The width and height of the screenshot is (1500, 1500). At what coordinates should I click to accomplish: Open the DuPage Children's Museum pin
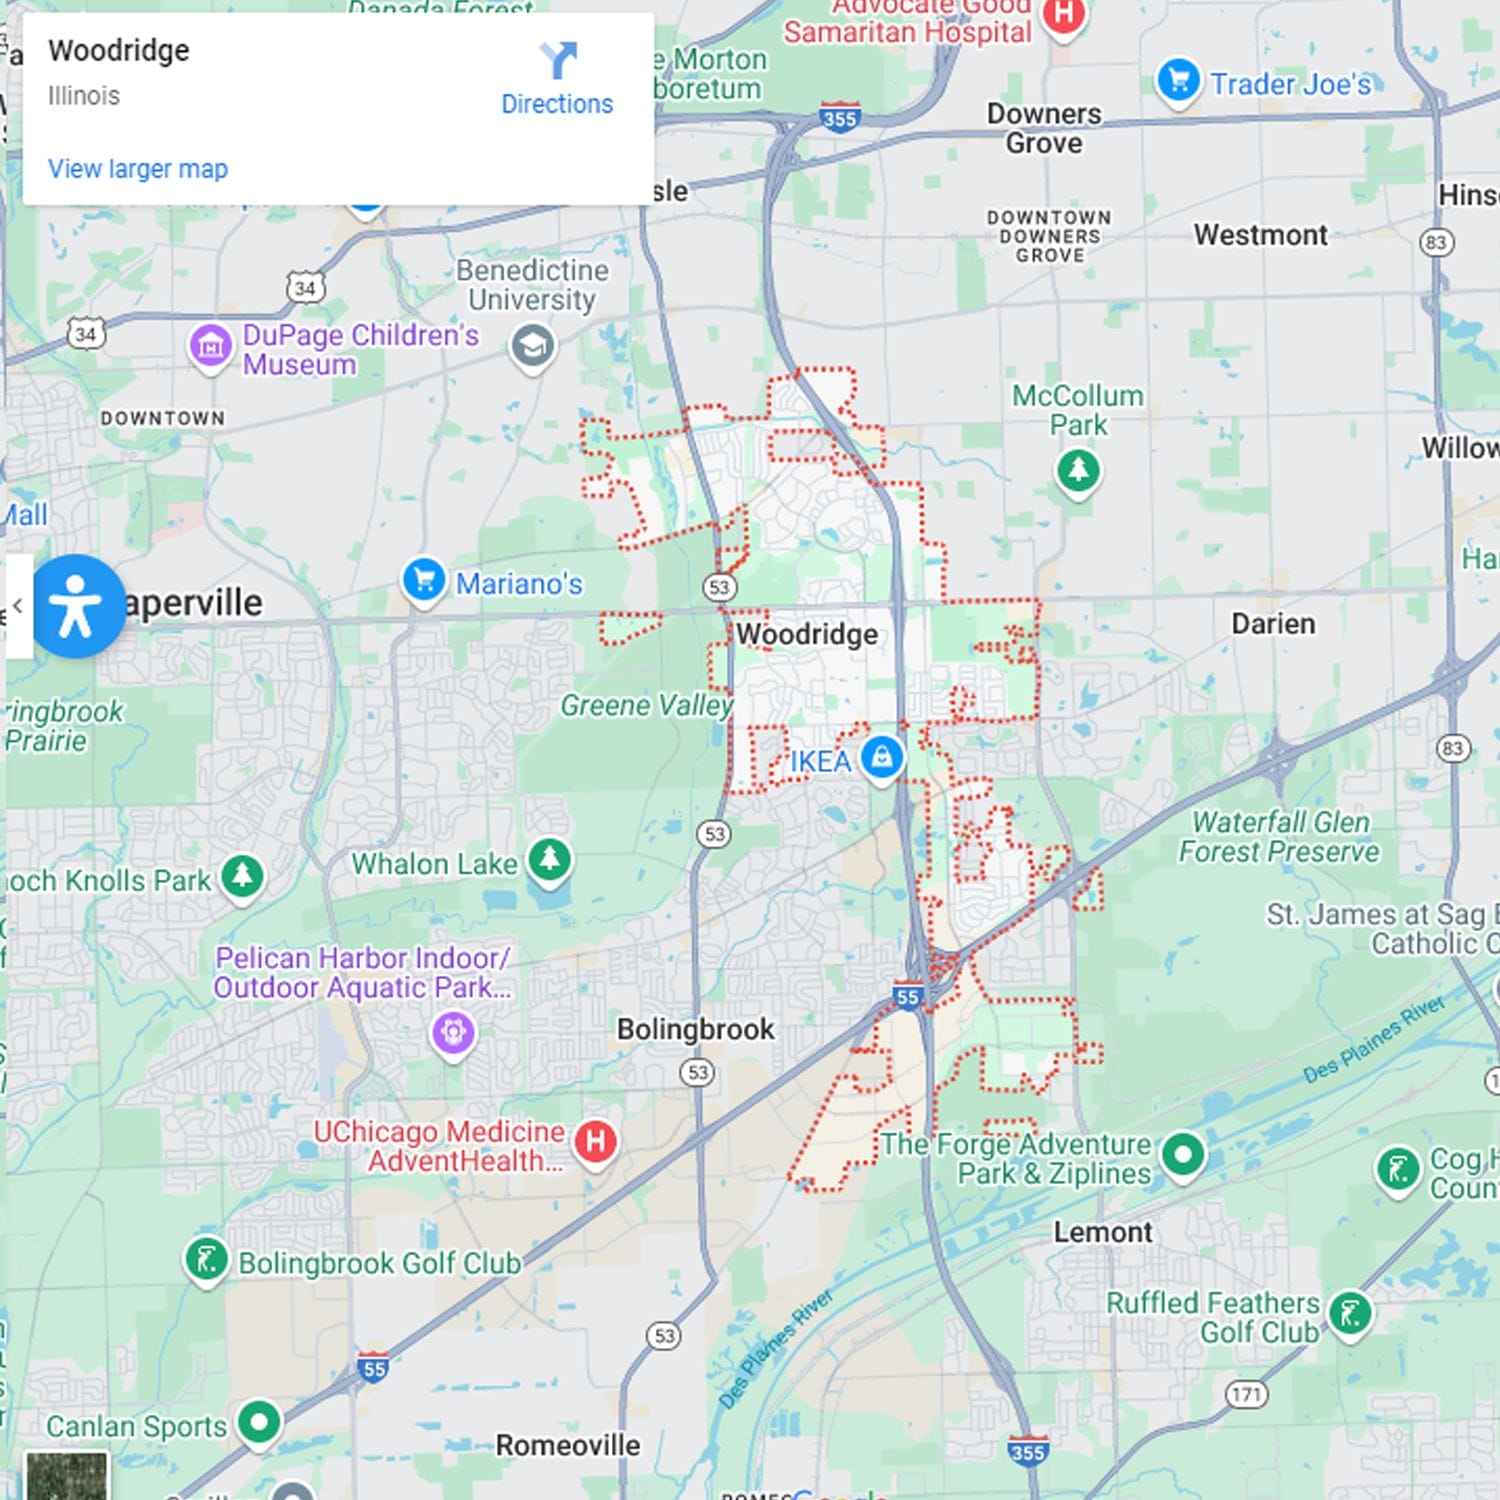pos(211,347)
